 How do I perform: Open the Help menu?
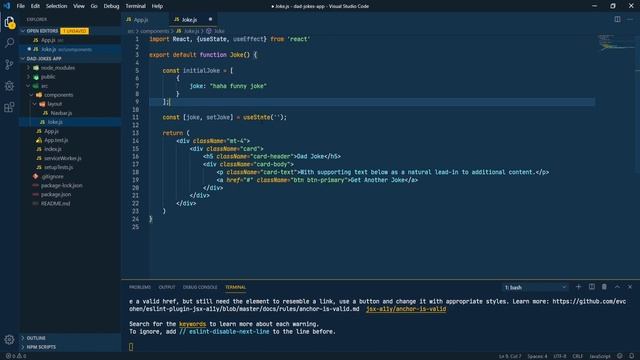157,6
